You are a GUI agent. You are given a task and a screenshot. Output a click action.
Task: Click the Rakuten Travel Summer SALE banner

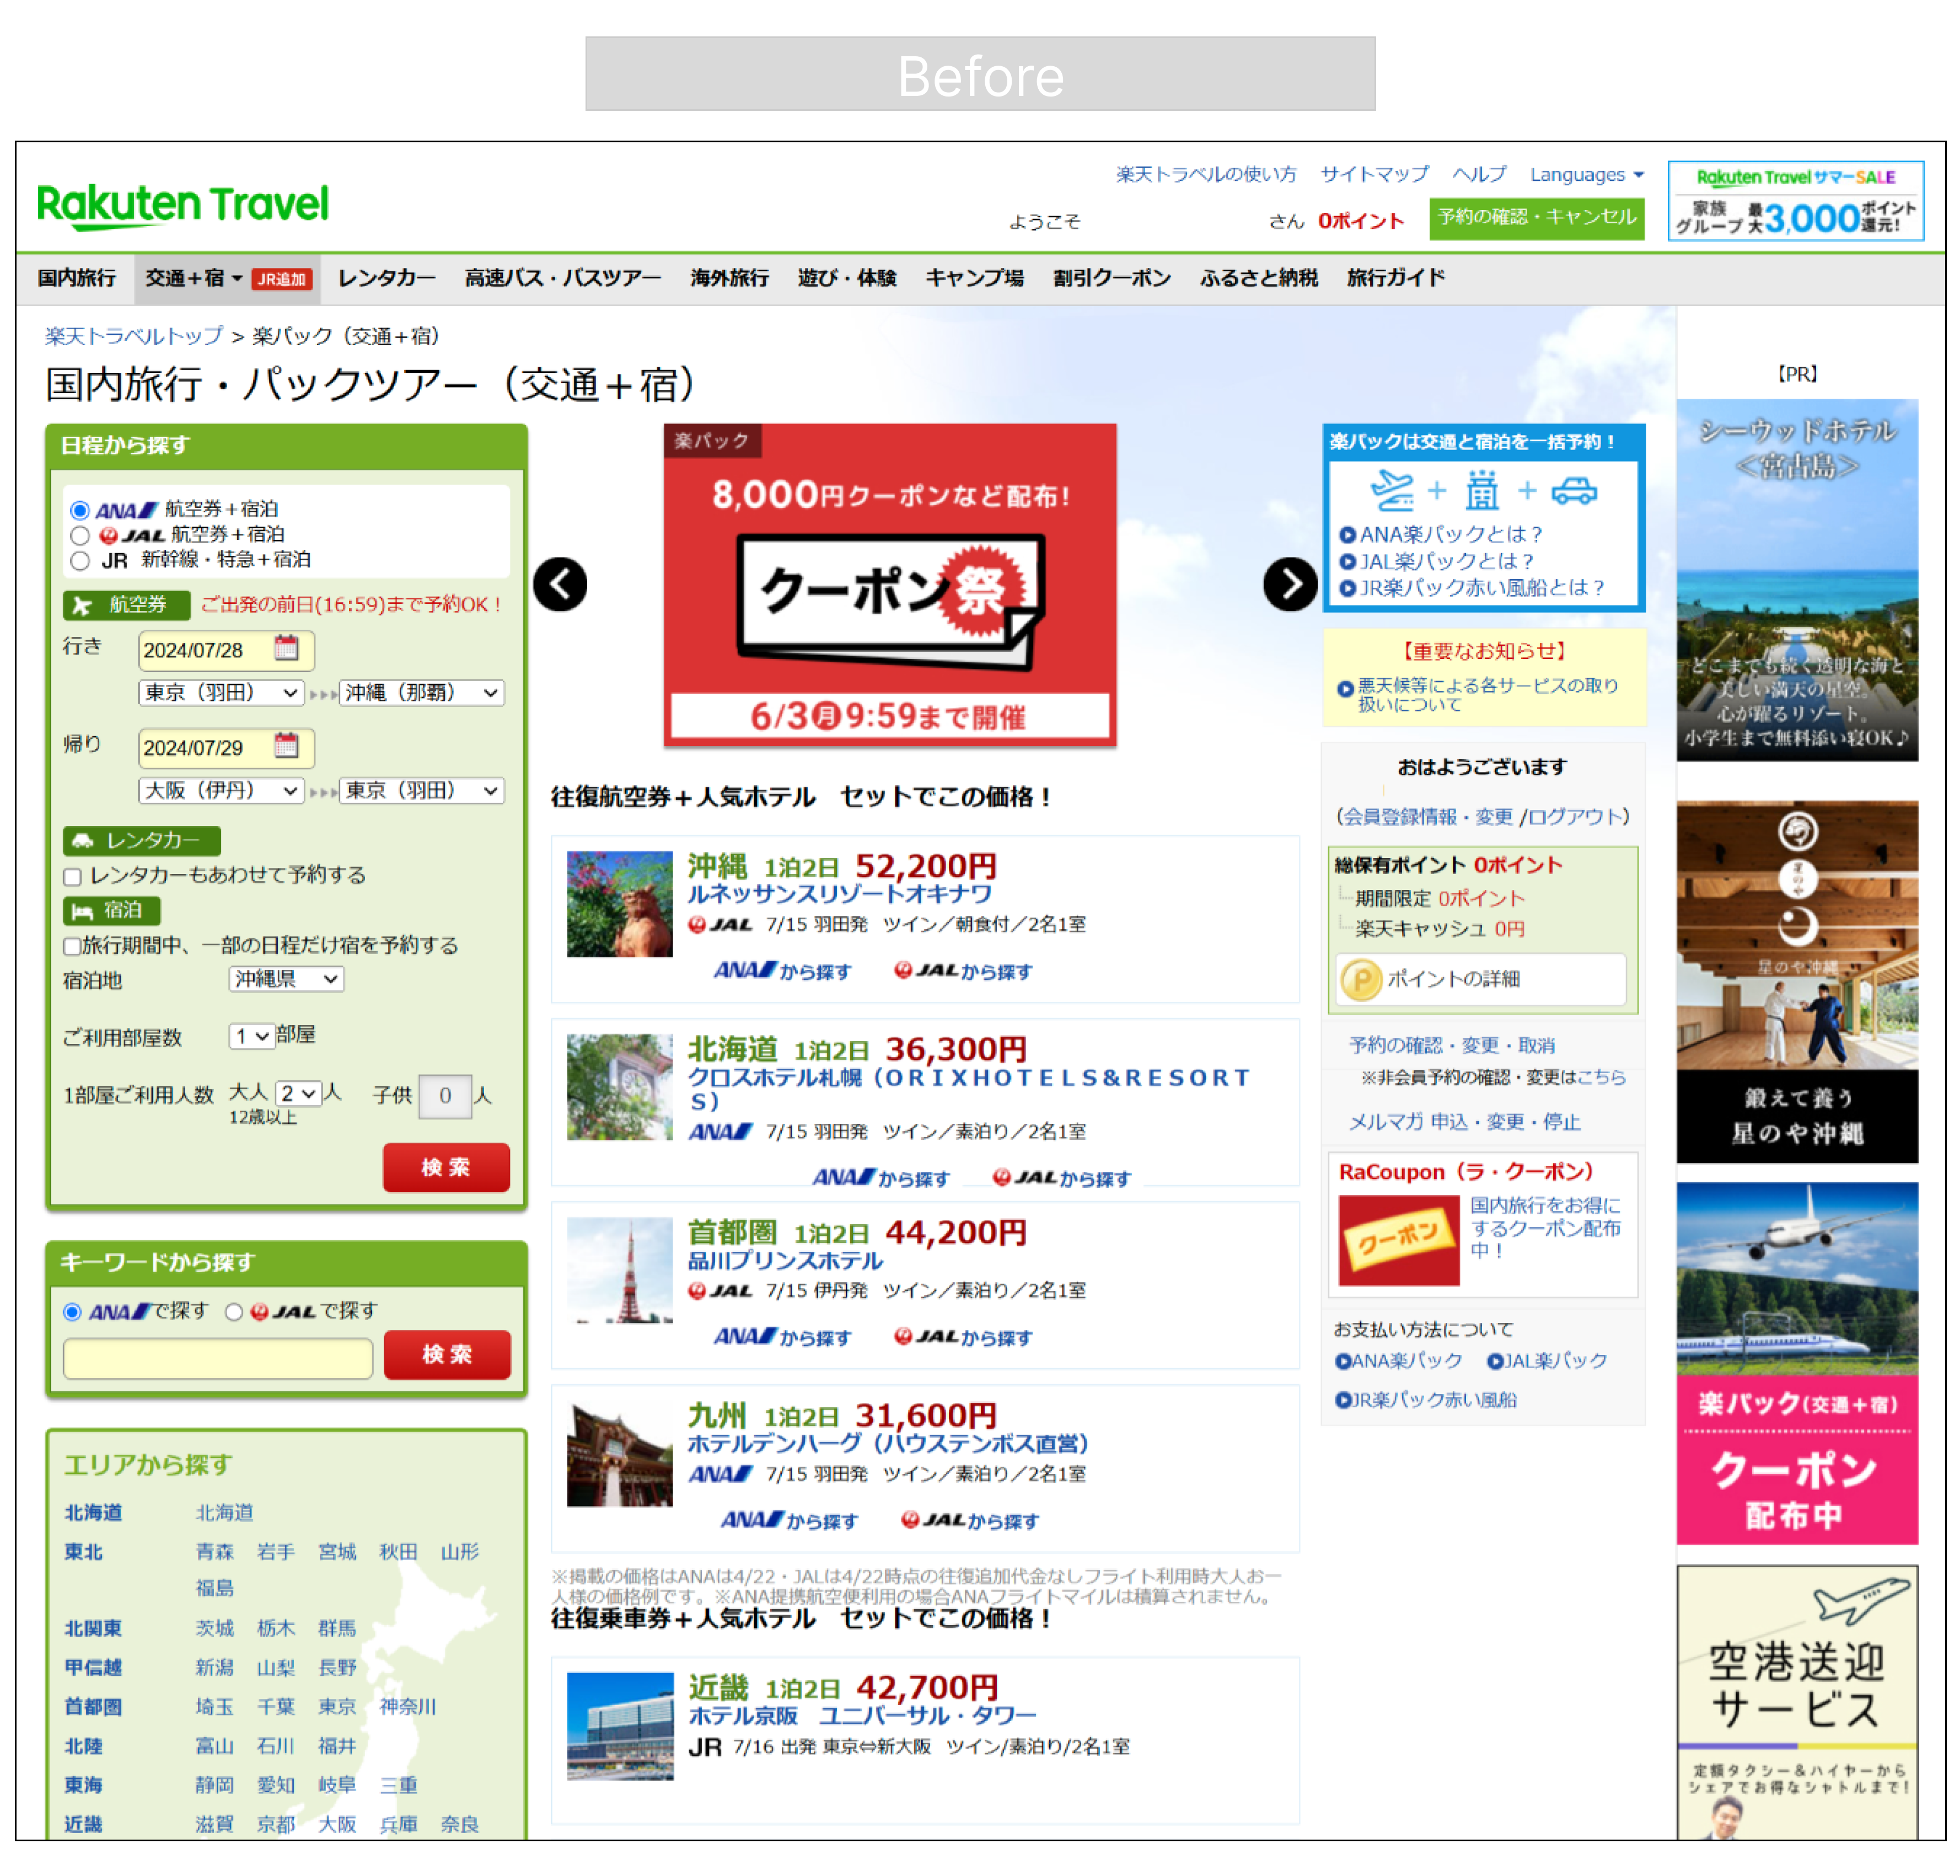1796,201
